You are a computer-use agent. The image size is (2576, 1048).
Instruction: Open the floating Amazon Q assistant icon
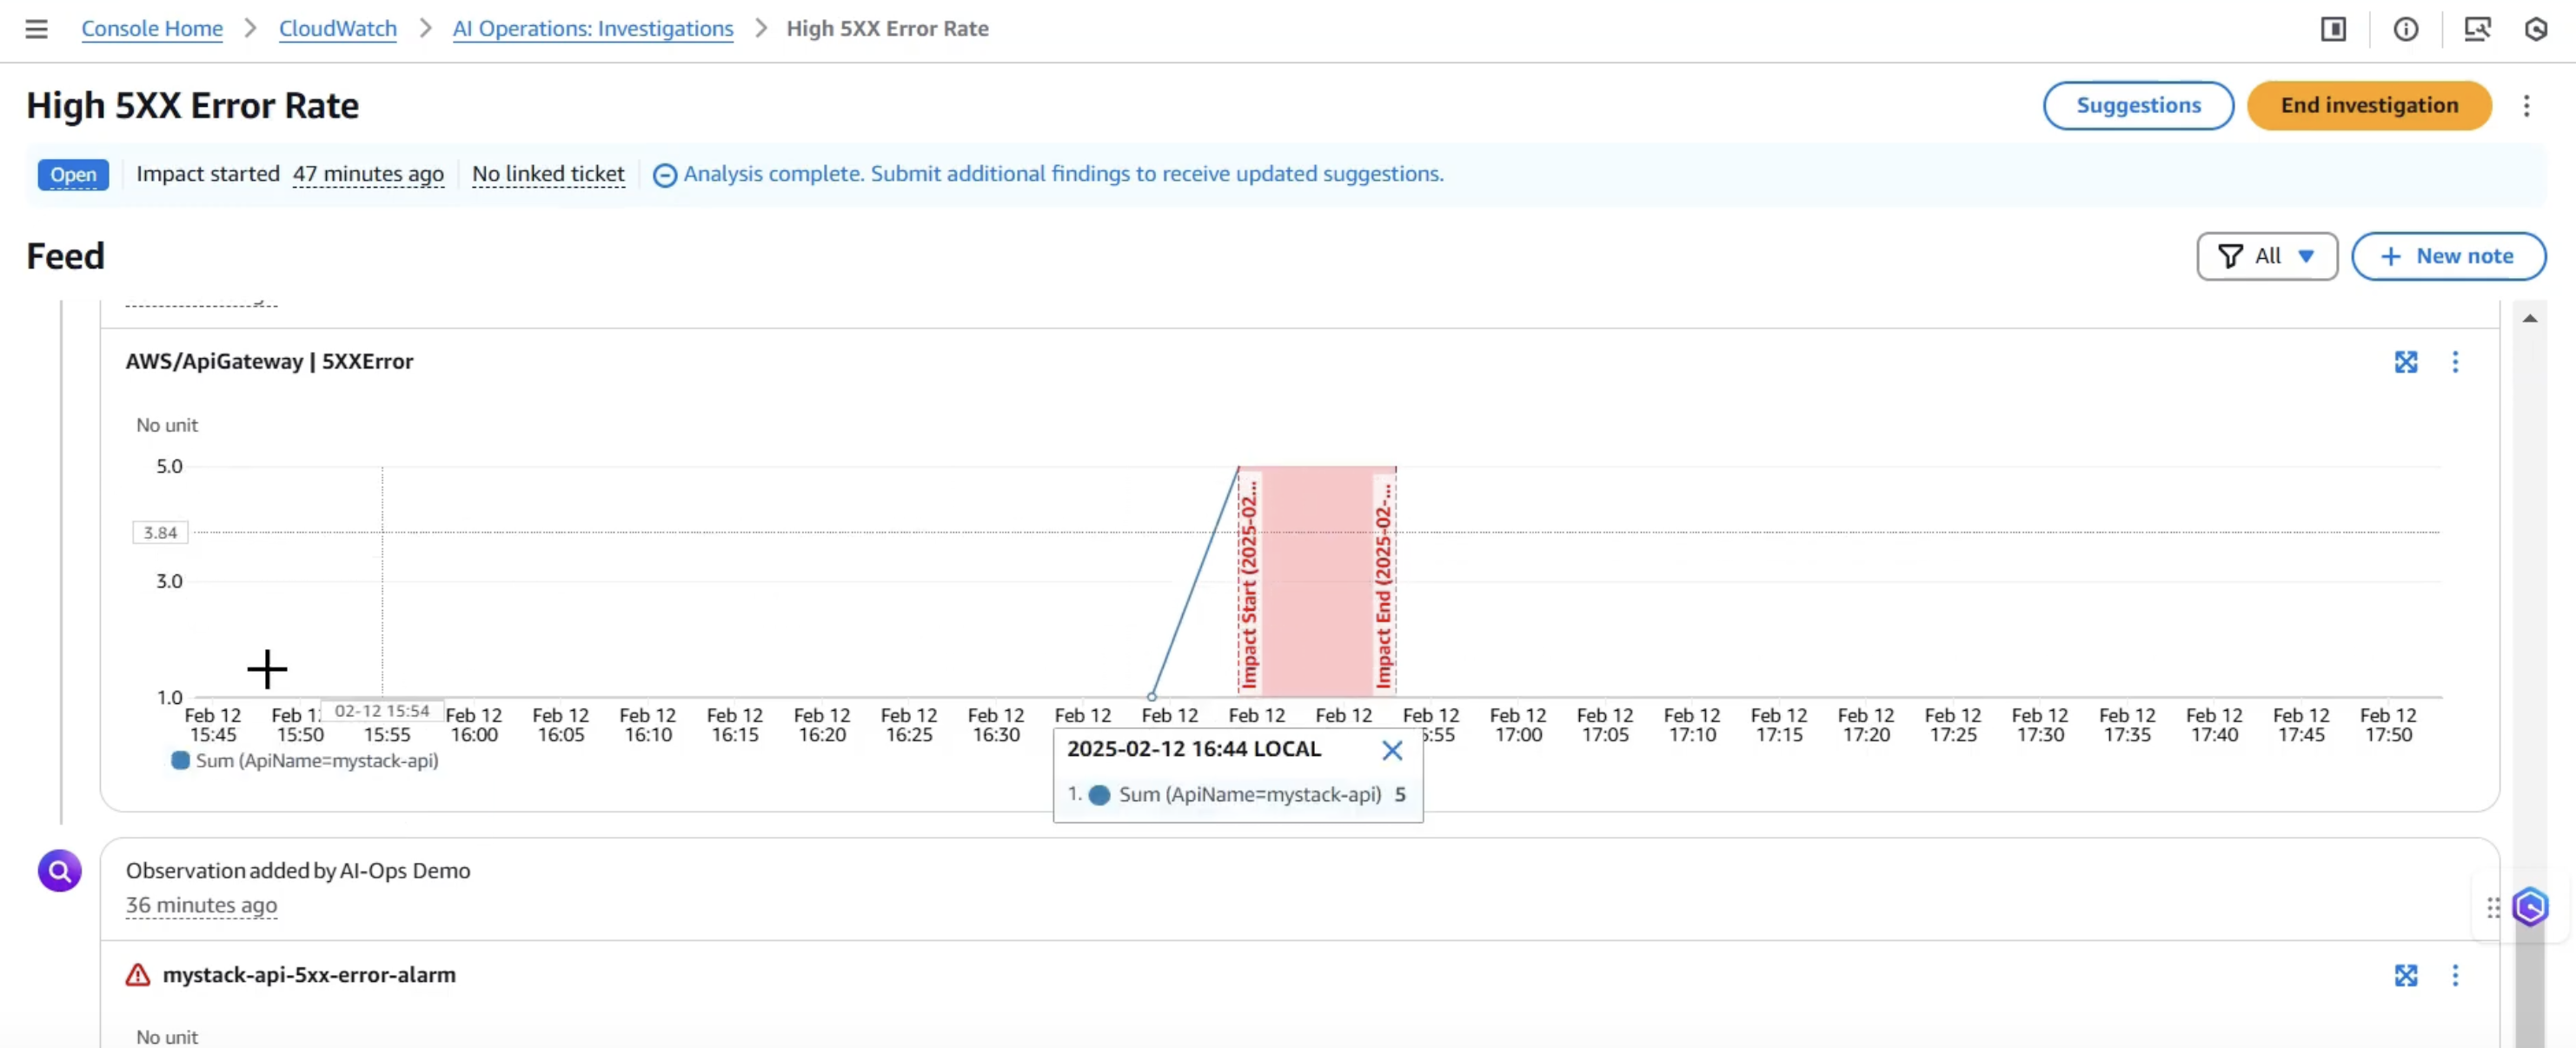2530,907
